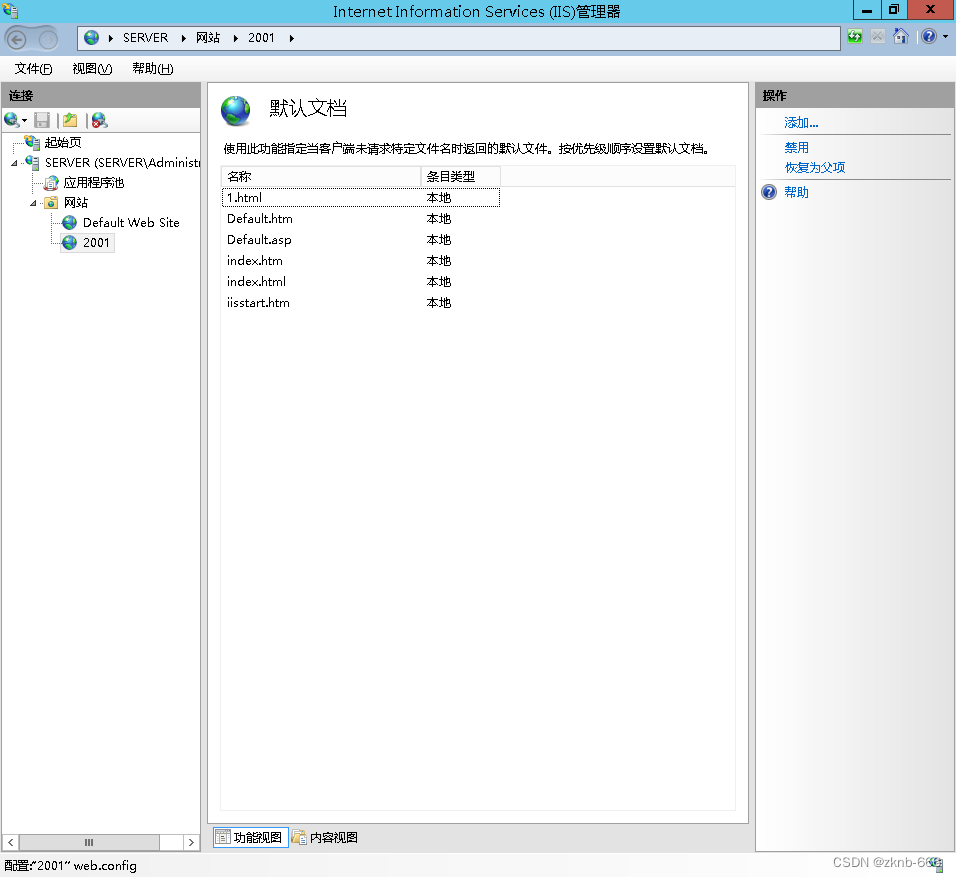Click the blue help question icon in actions

tap(769, 192)
